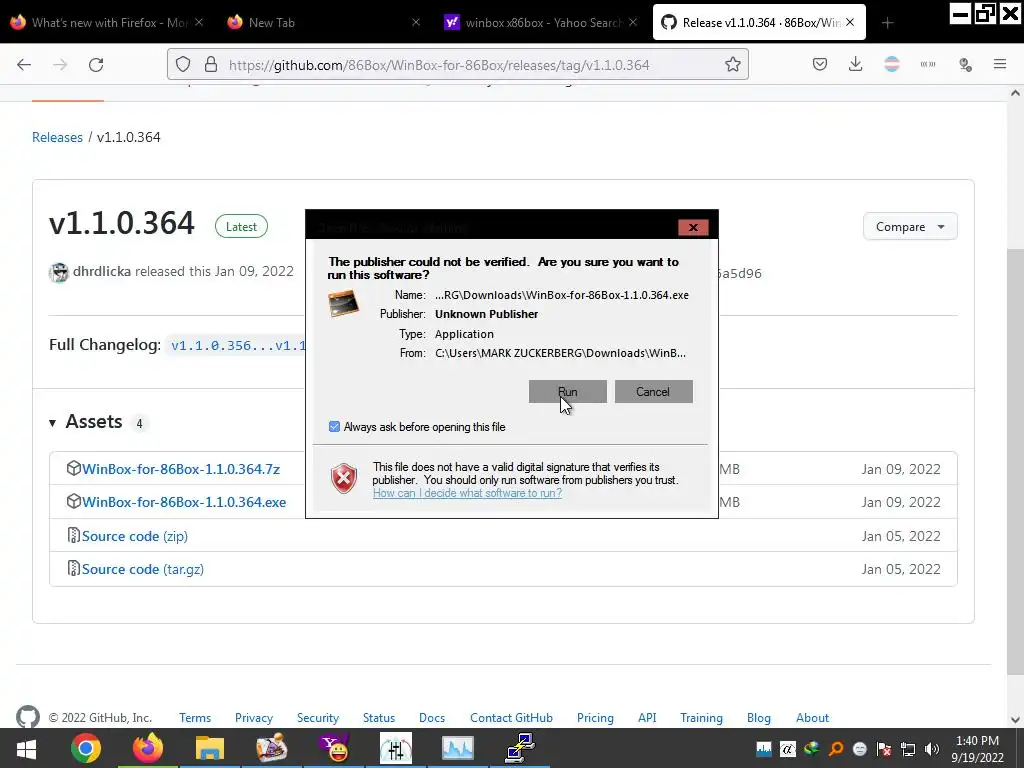Open Contact GitHub footer link
The height and width of the screenshot is (768, 1024).
(x=511, y=718)
